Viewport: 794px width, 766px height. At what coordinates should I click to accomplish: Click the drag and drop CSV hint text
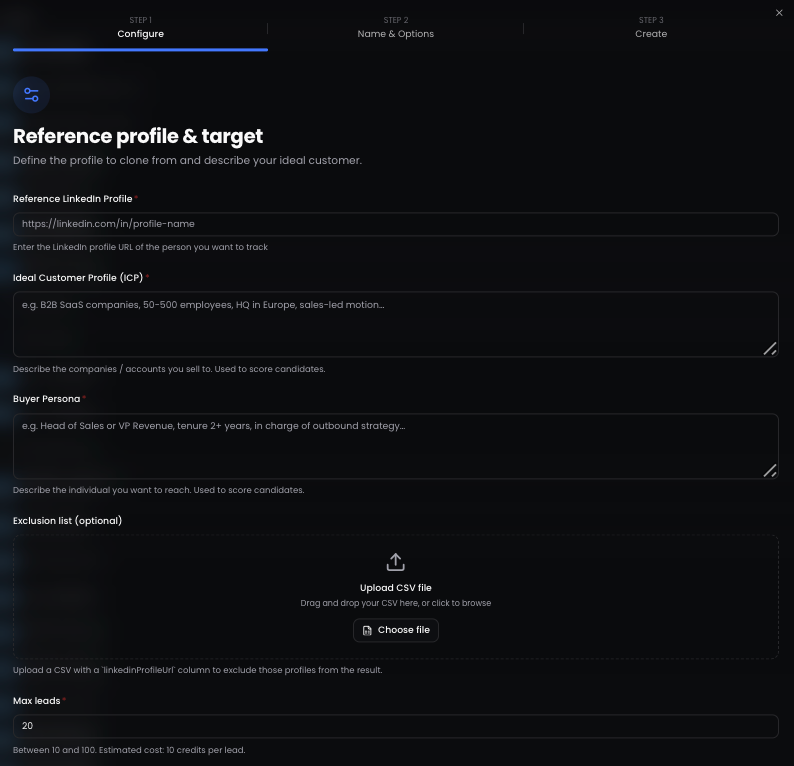395,603
